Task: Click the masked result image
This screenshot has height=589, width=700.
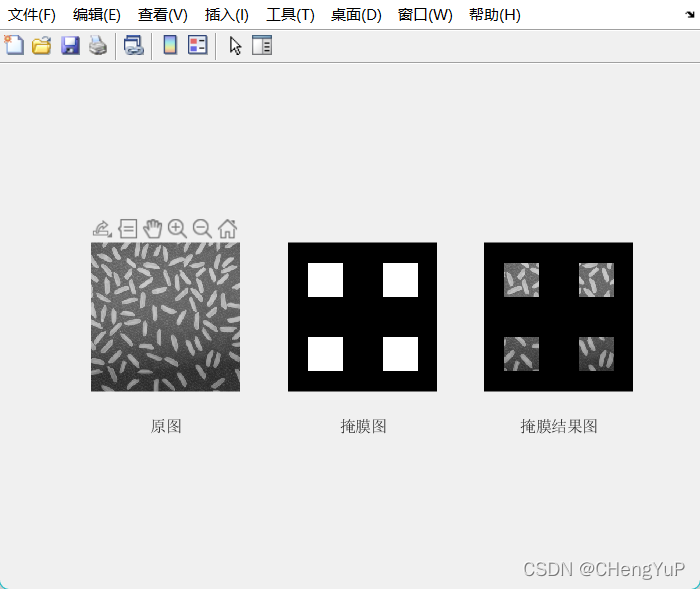Action: click(558, 317)
